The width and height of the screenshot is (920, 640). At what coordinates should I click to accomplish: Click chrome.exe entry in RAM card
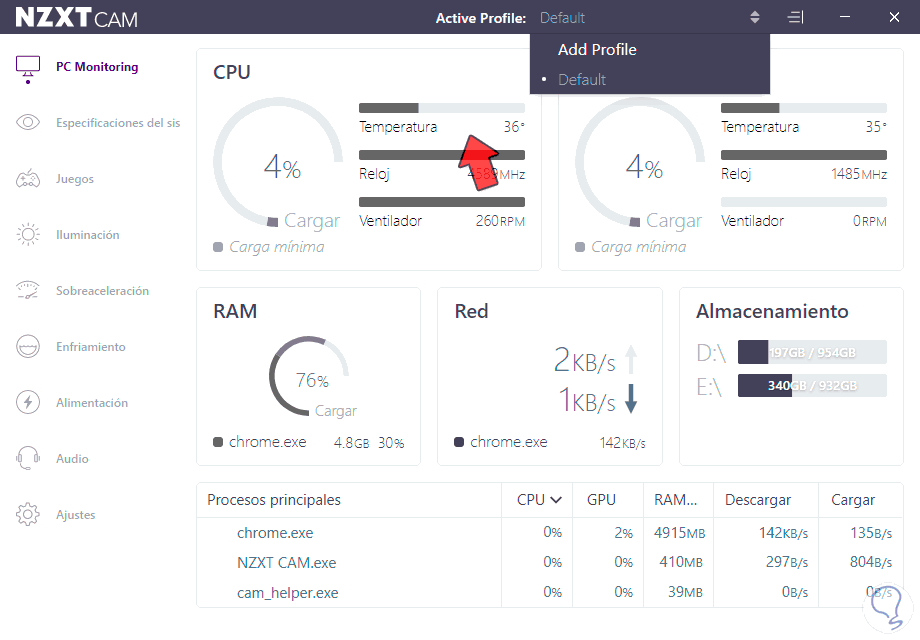coord(268,442)
